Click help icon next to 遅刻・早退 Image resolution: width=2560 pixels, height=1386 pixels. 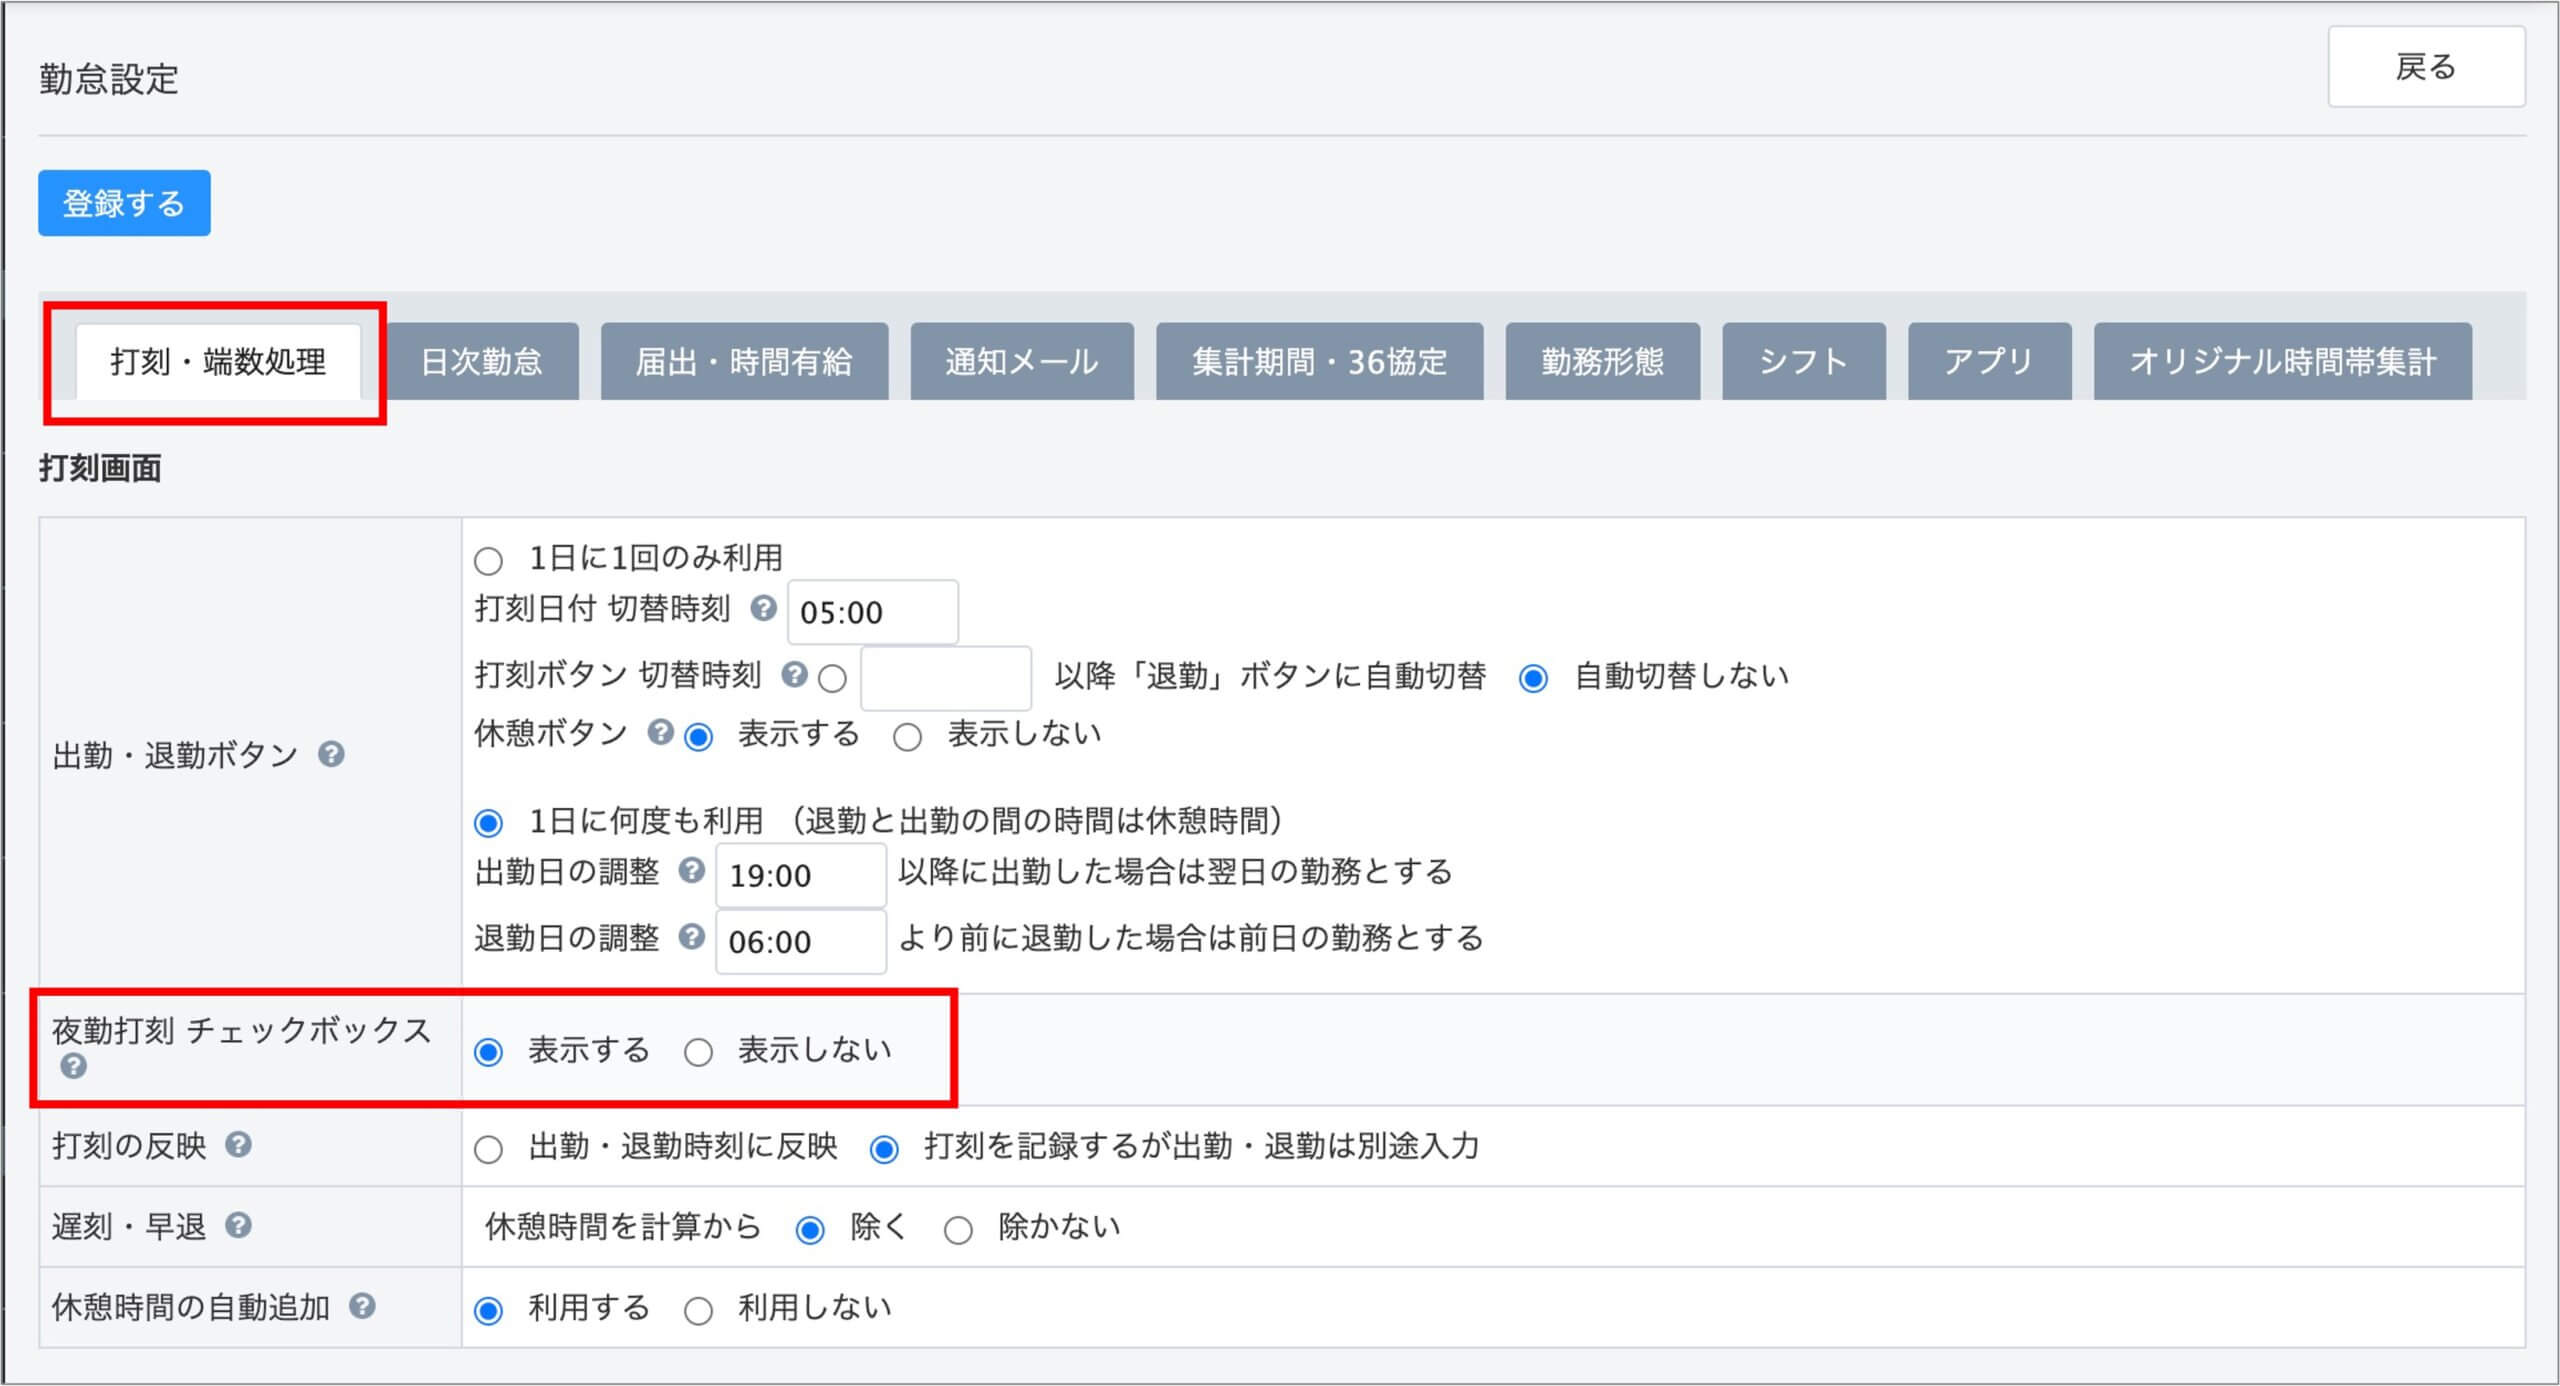238,1225
